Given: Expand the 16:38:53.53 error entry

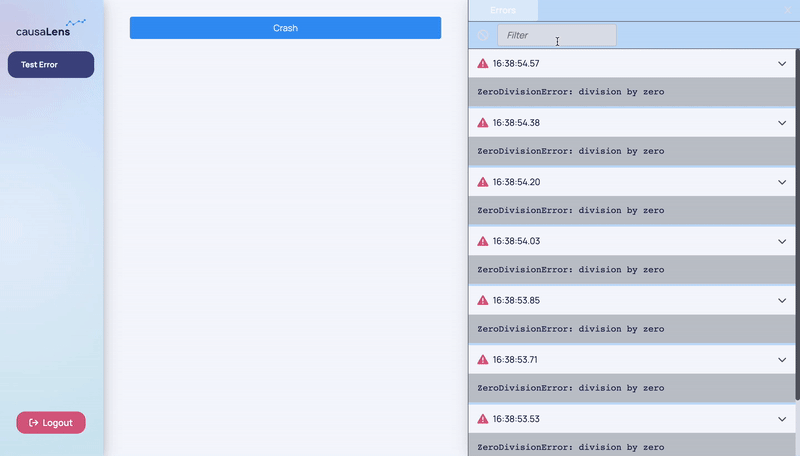Looking at the screenshot, I should [x=782, y=419].
